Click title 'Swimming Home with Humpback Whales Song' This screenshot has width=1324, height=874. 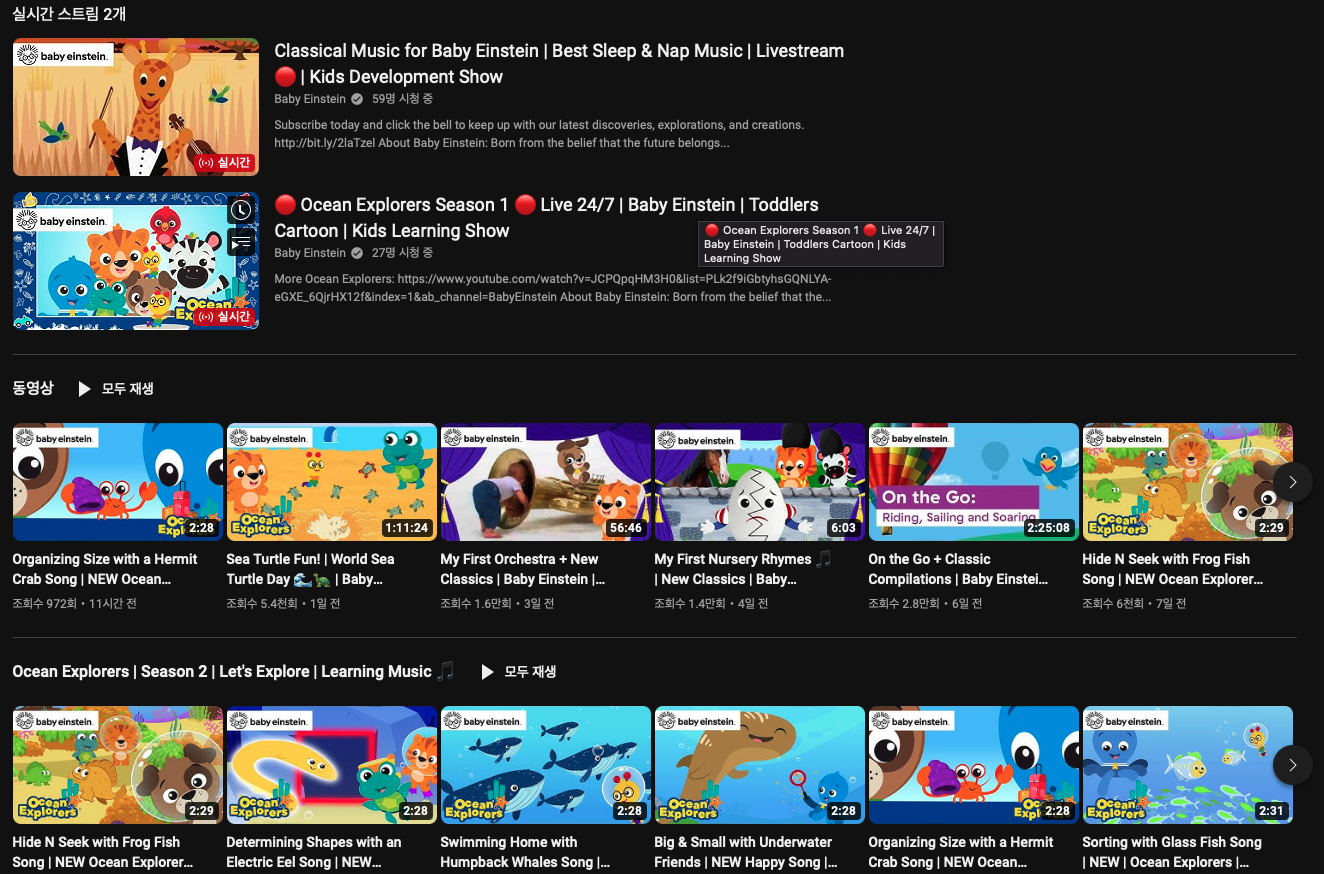(525, 852)
